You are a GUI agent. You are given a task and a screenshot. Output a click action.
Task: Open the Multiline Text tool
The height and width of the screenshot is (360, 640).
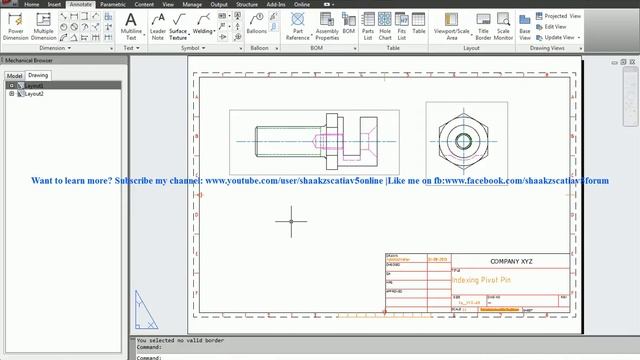click(131, 27)
